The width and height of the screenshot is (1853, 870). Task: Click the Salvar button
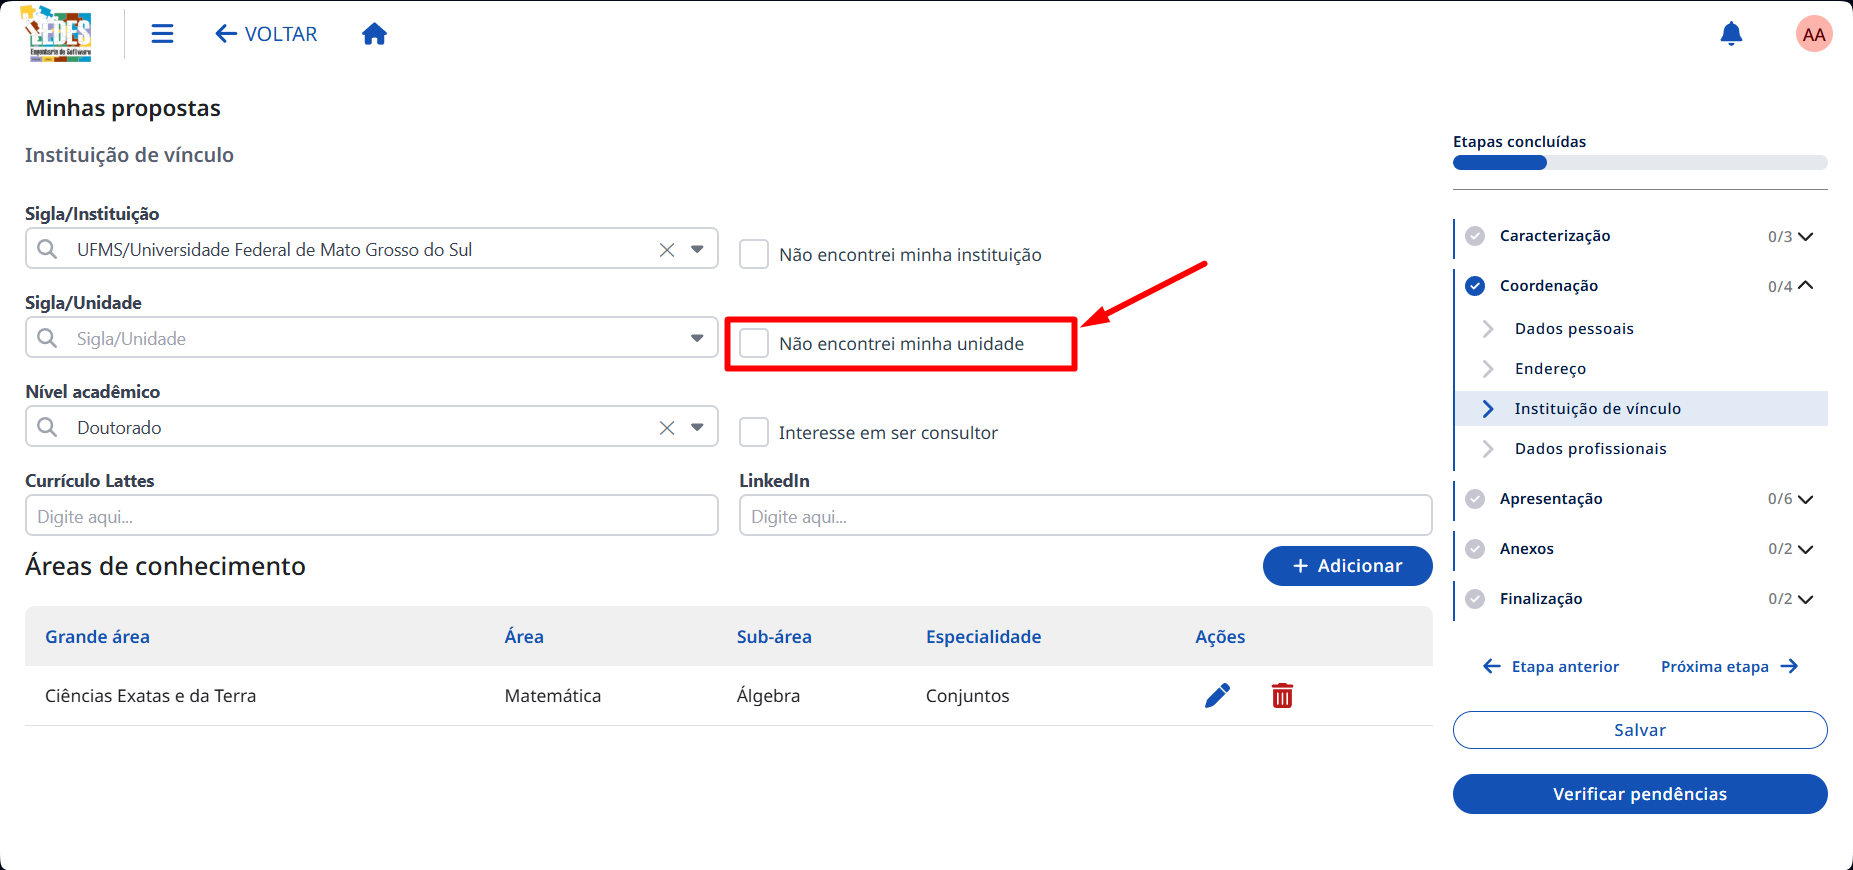pos(1640,730)
